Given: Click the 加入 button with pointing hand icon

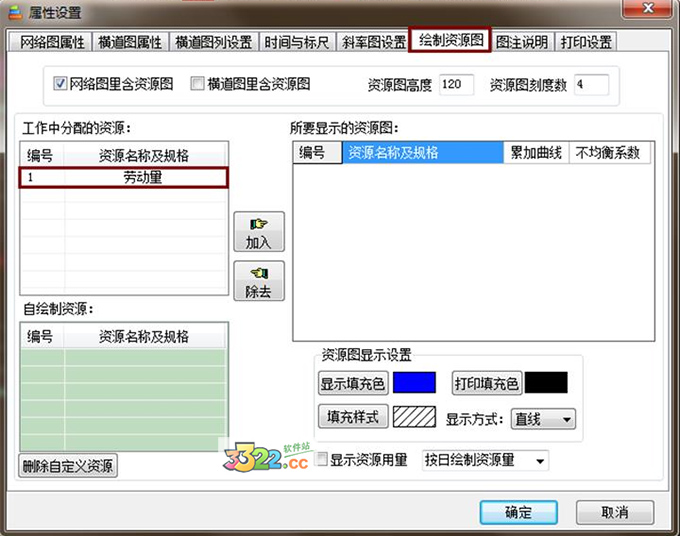Looking at the screenshot, I should point(259,232).
